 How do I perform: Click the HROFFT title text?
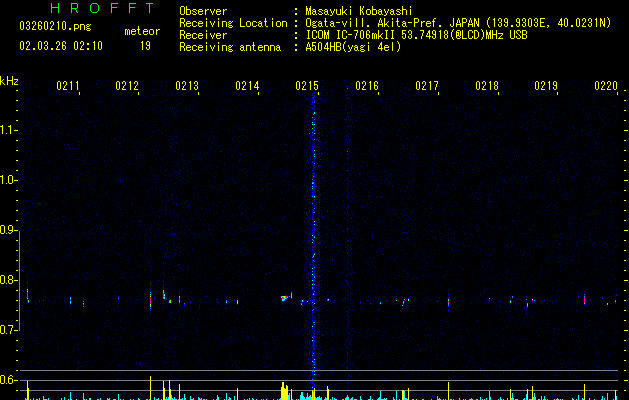coord(102,8)
